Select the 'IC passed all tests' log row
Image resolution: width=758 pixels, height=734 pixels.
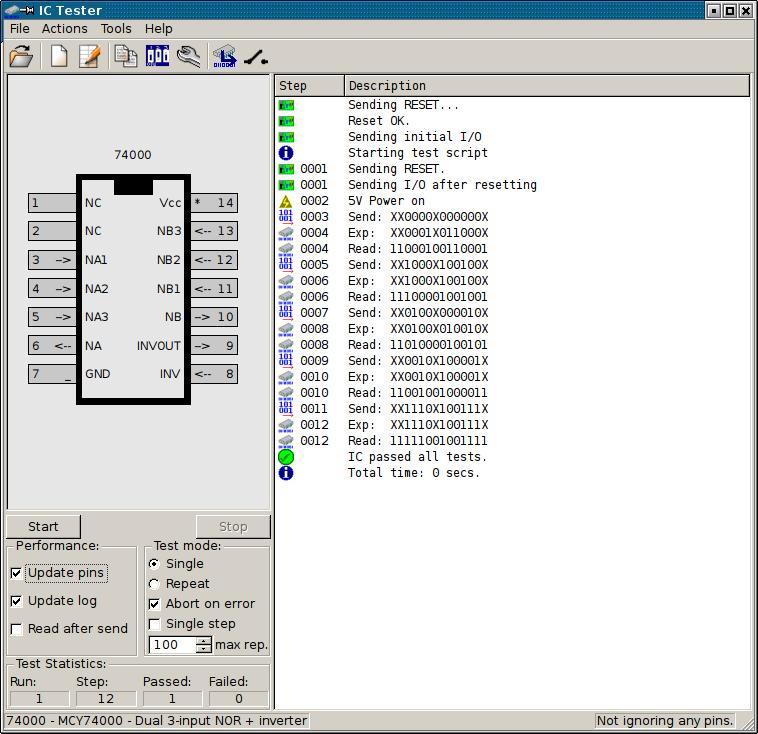pyautogui.click(x=417, y=457)
